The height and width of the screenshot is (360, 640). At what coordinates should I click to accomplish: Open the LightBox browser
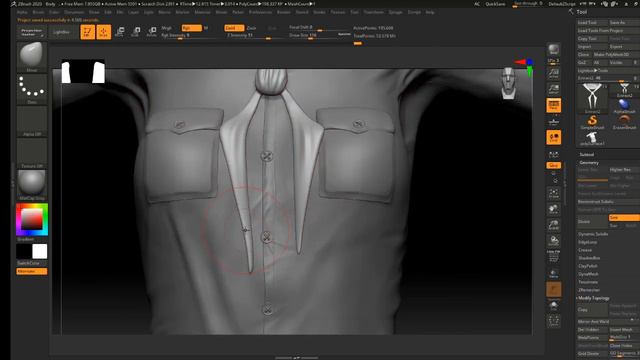click(62, 32)
